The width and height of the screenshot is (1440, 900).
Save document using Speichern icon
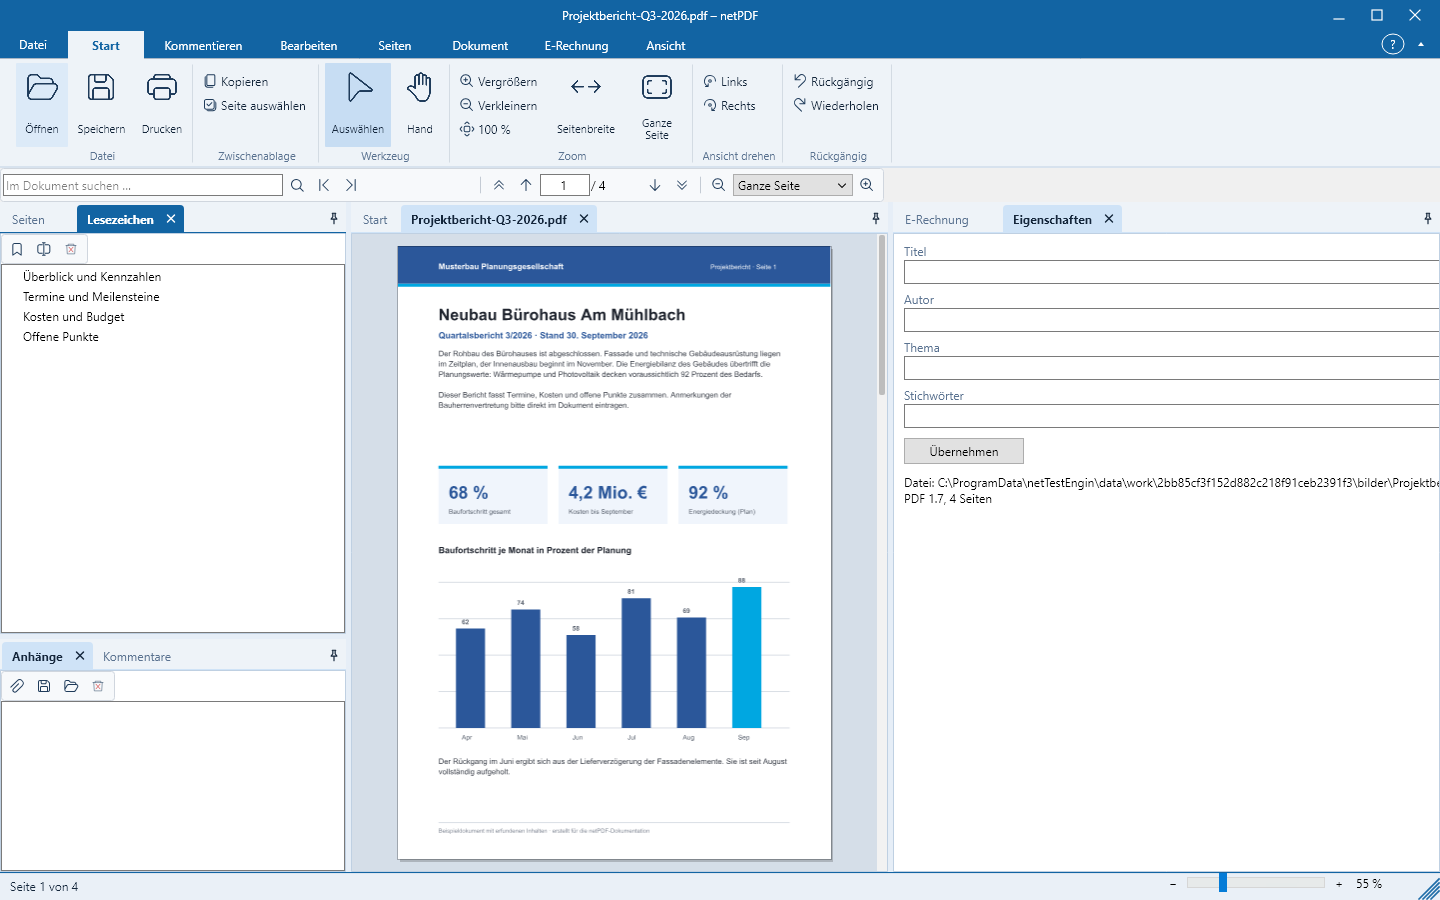[x=101, y=103]
